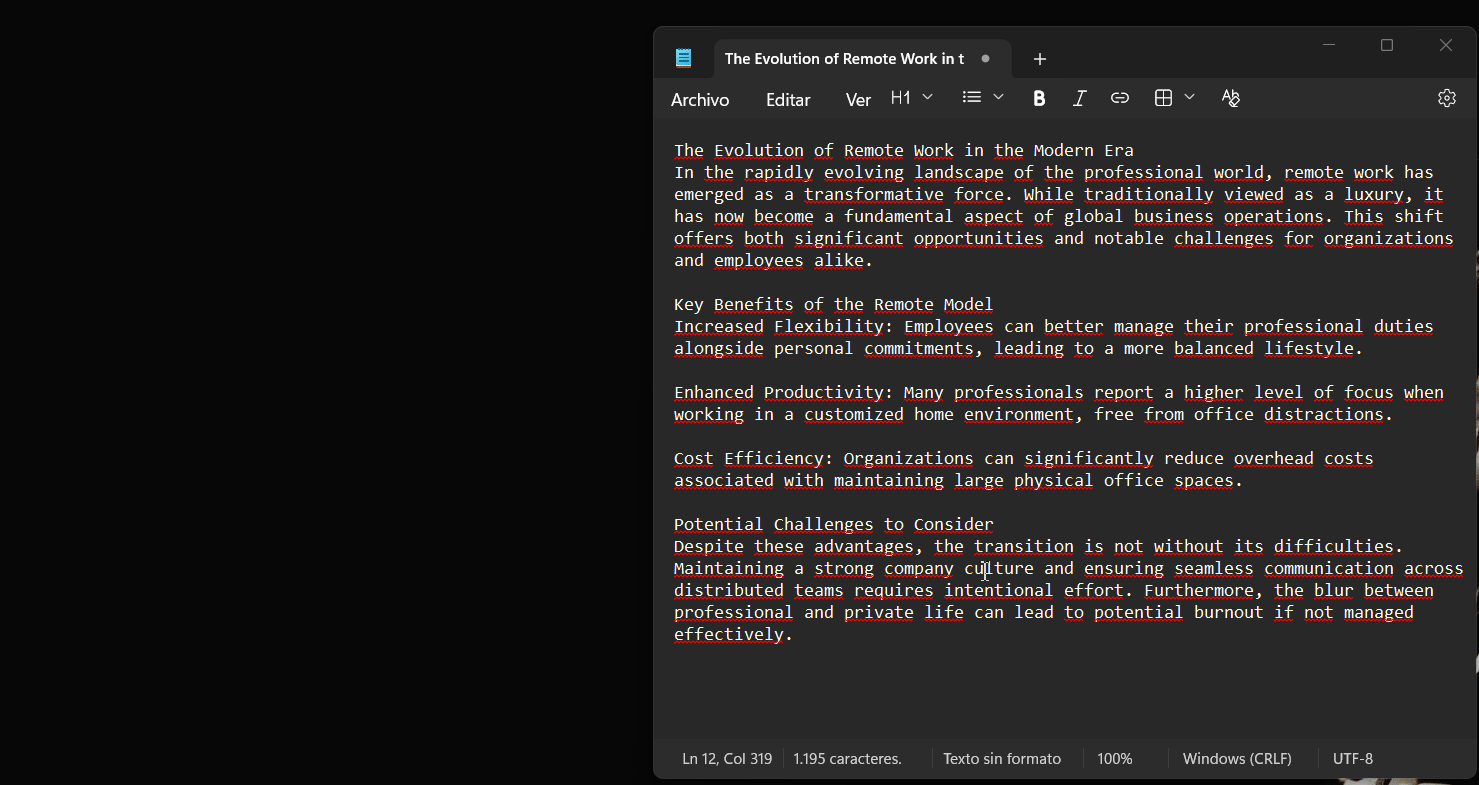Screen dimensions: 1479x785
Task: Open the Ver menu
Action: coord(857,99)
